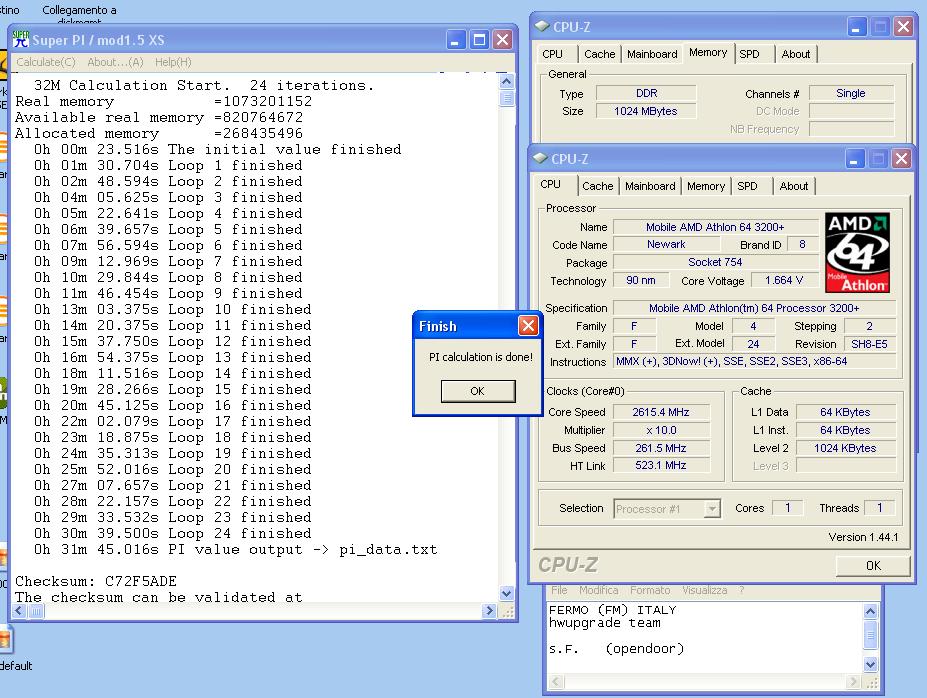The height and width of the screenshot is (698, 927).
Task: Click the Multiplier value x 10.0
Action: click(x=661, y=430)
